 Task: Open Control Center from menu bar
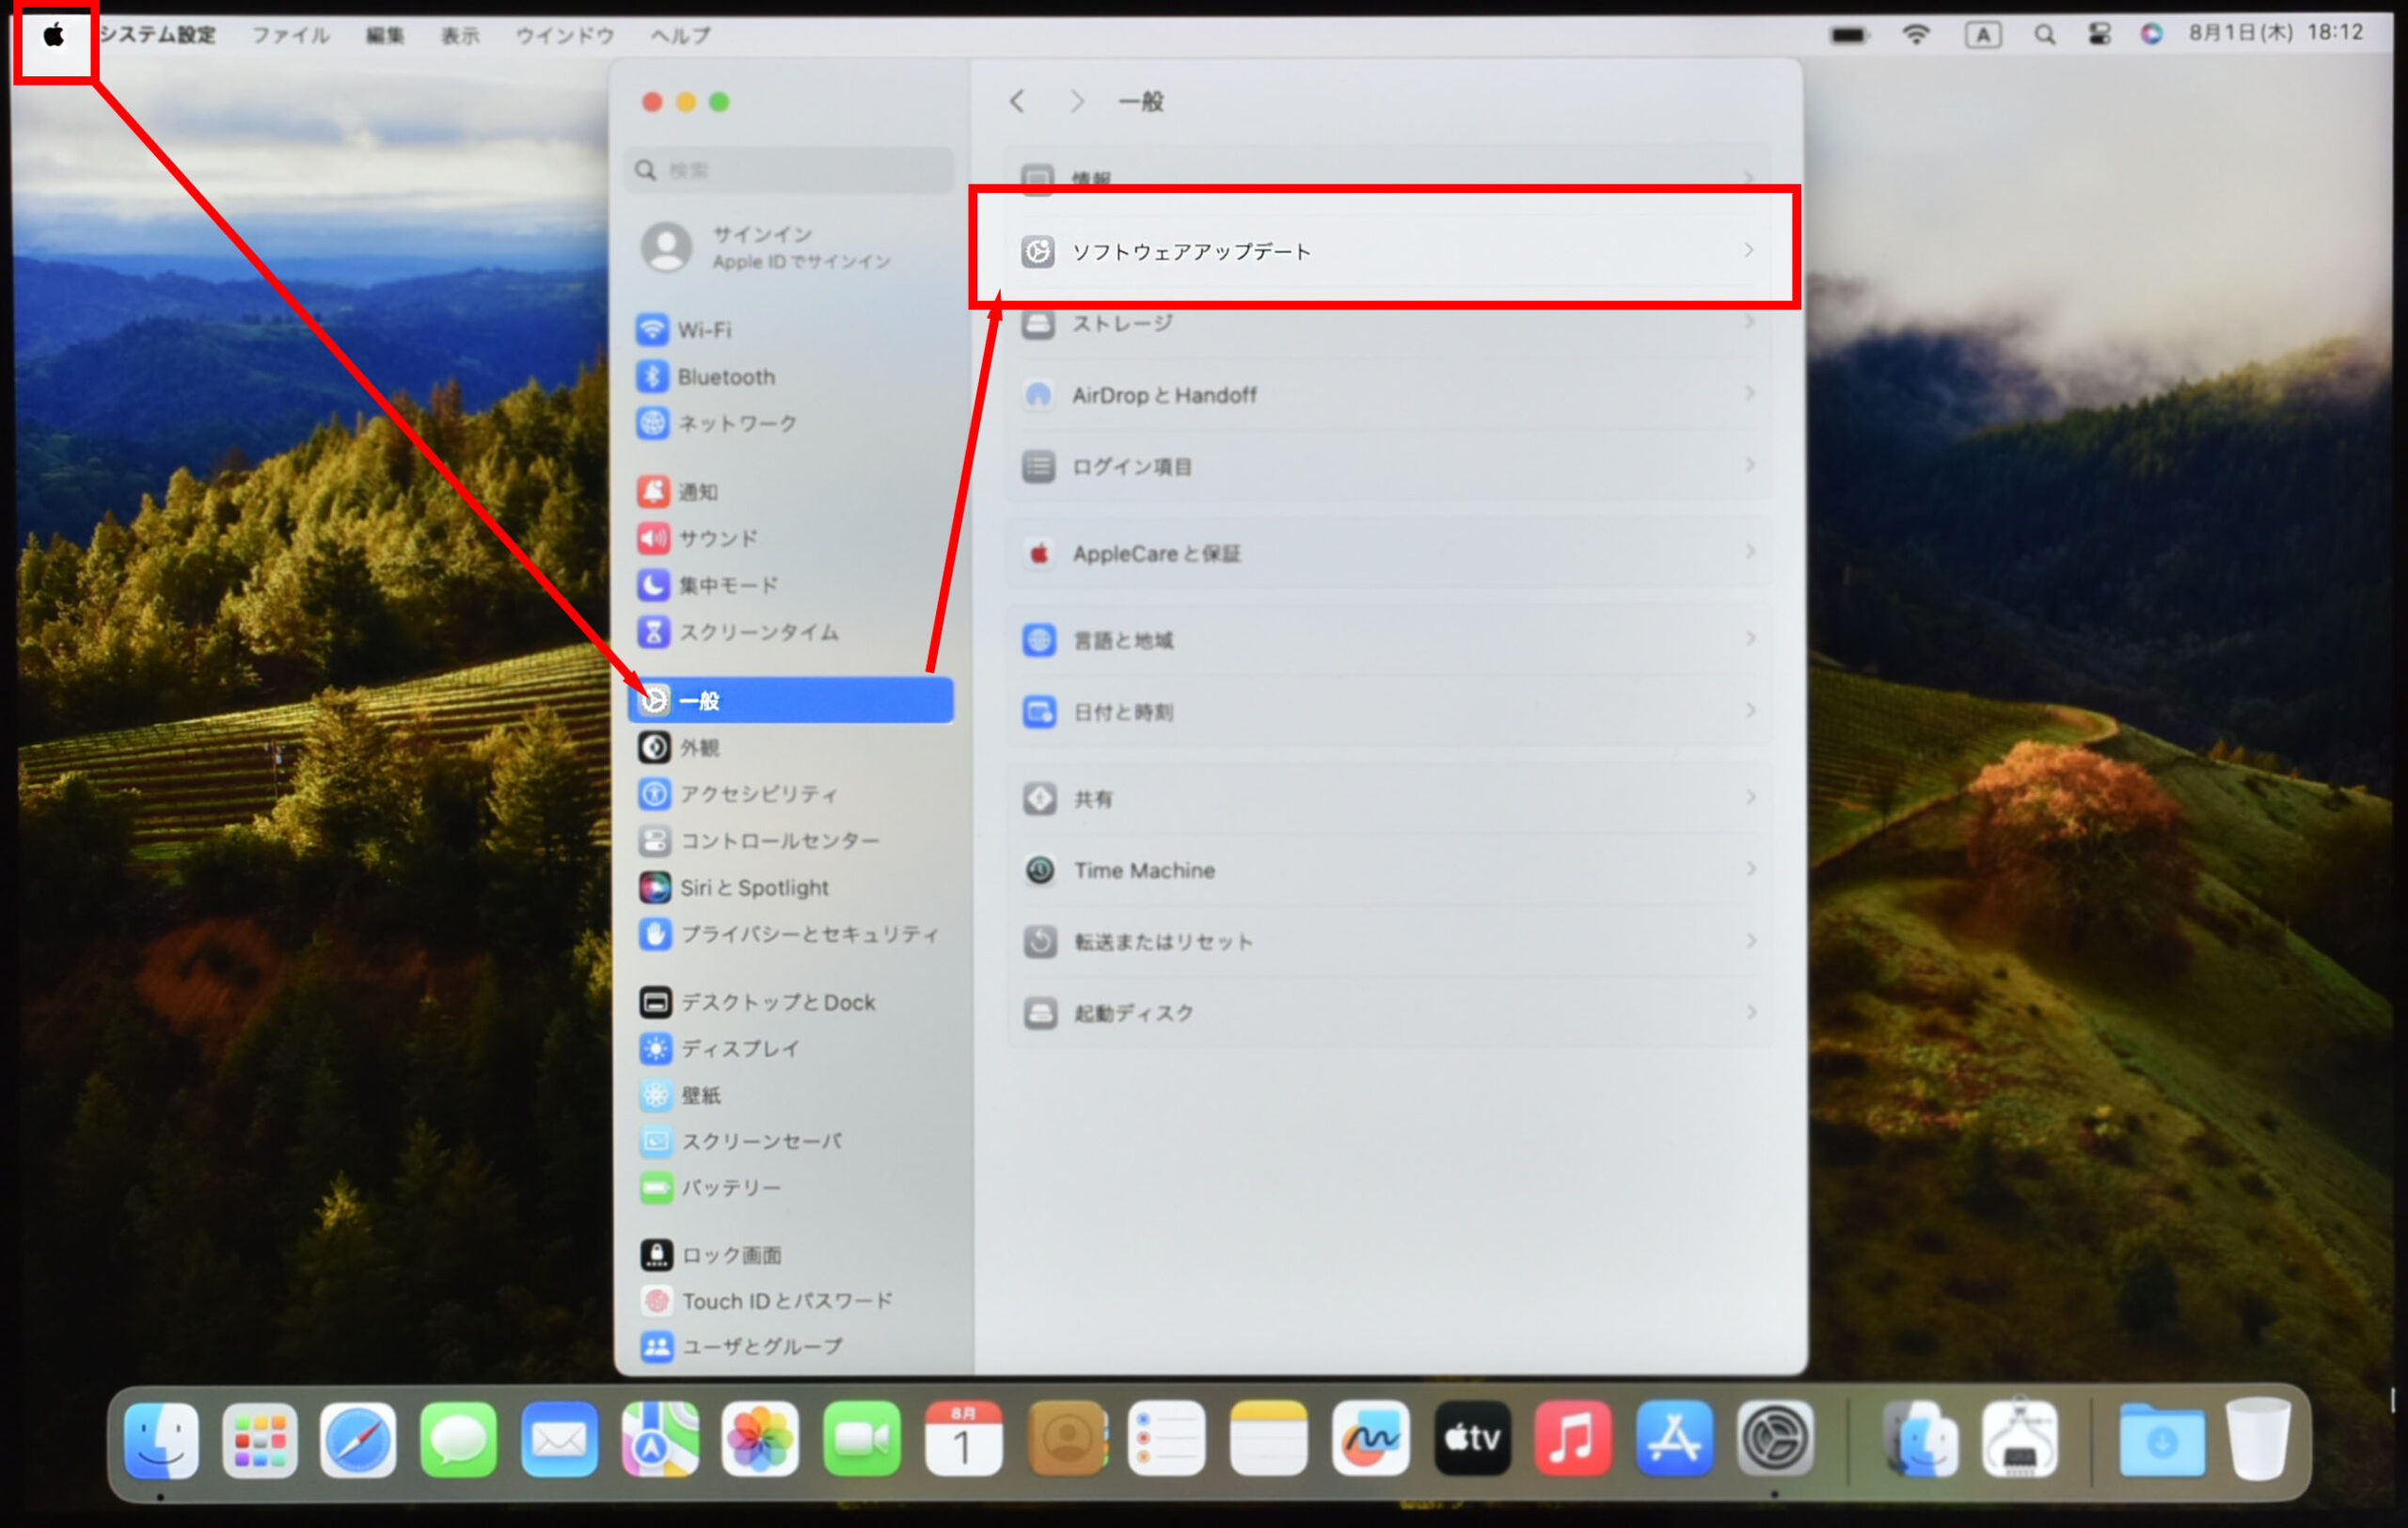(2100, 34)
